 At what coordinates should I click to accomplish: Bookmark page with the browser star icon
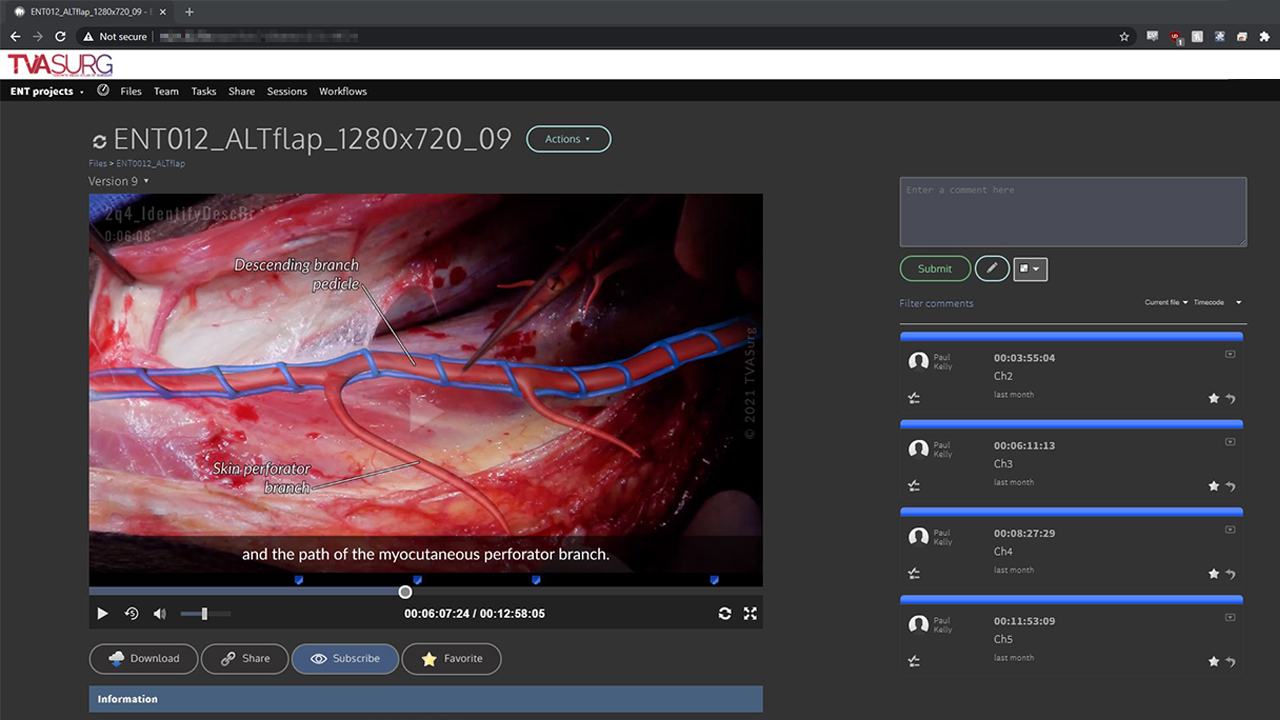click(x=1124, y=36)
